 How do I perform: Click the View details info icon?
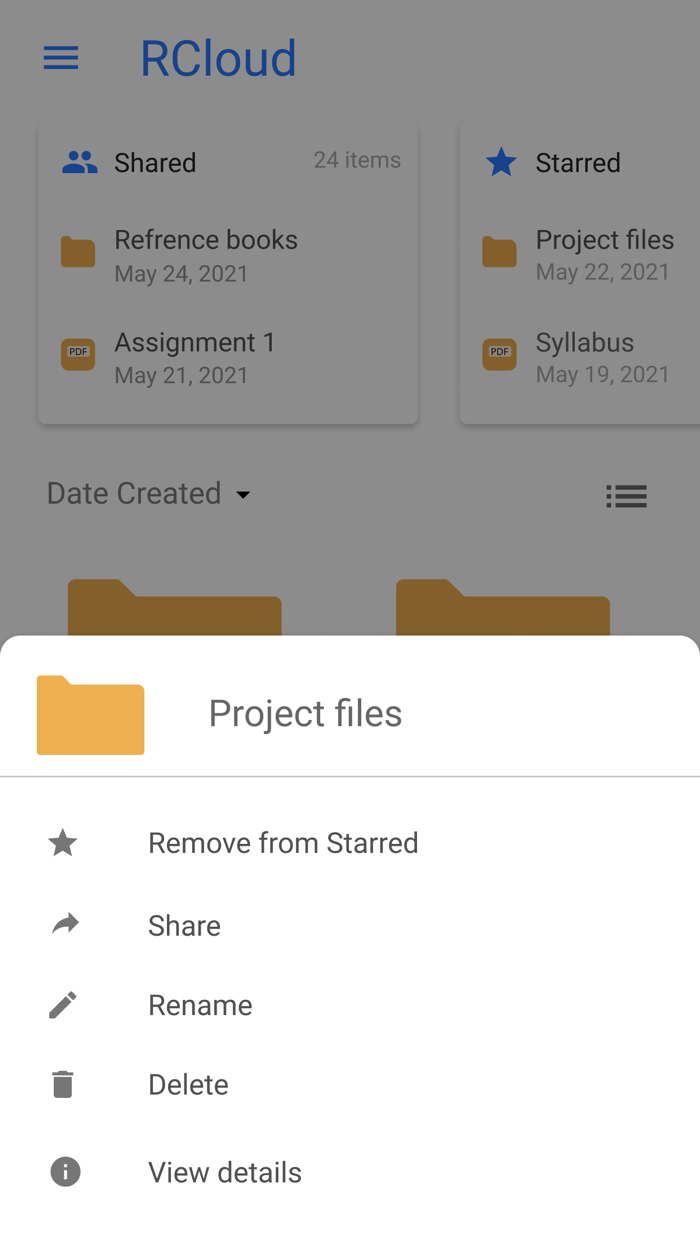point(64,1171)
